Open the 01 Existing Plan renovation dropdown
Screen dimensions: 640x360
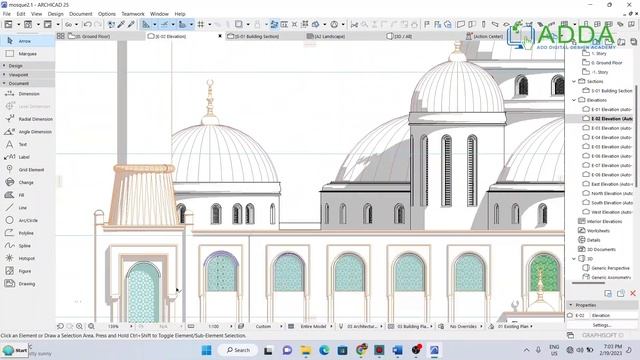click(x=512, y=327)
